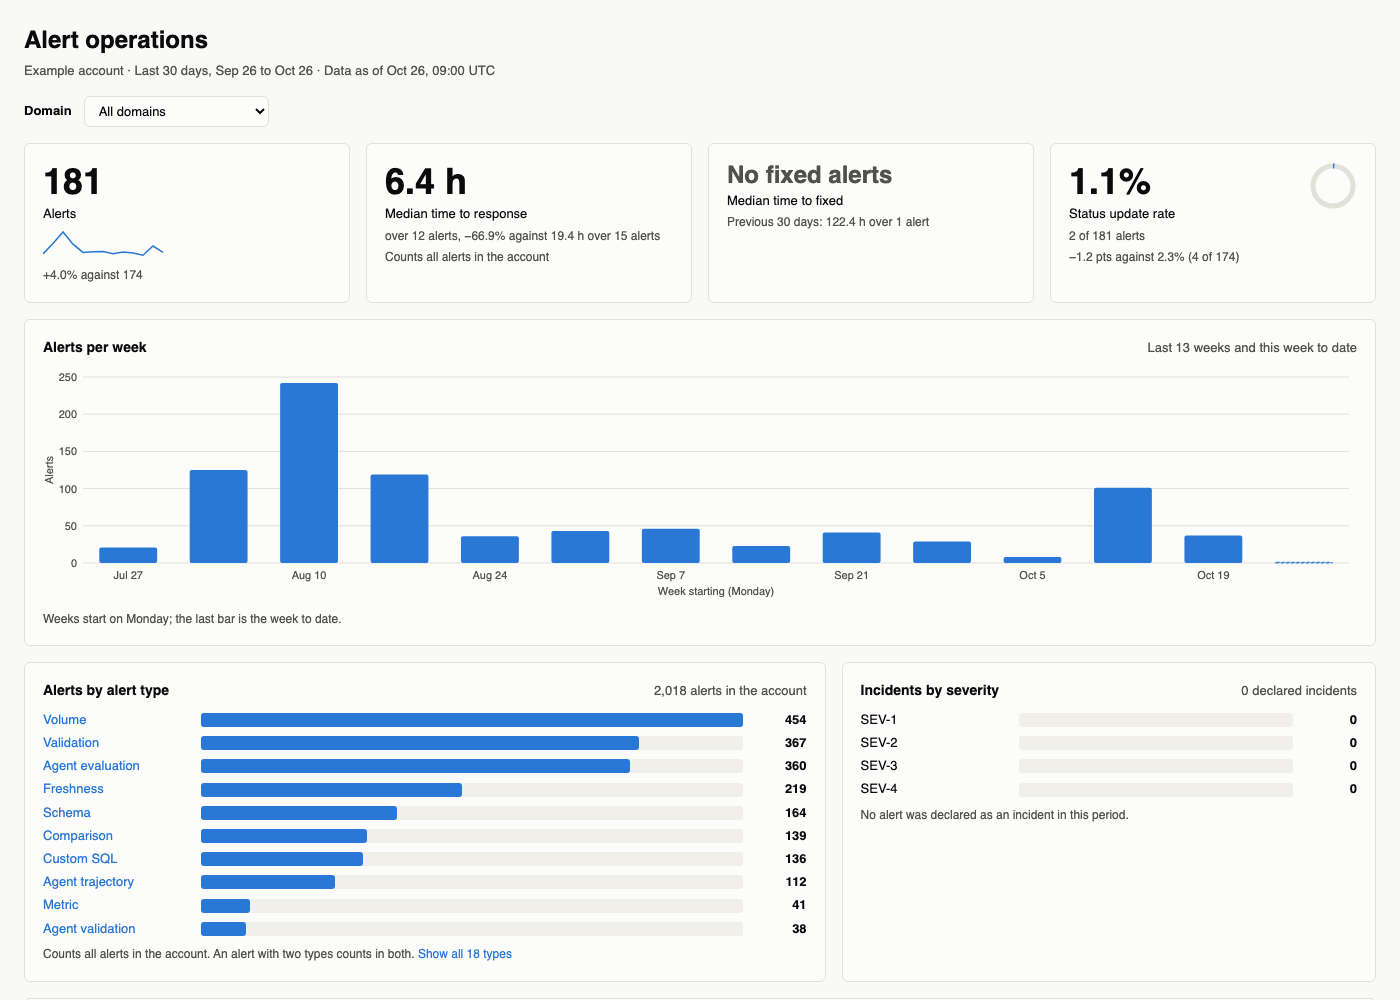
Task: Open the Validation alert type link
Action: point(71,743)
